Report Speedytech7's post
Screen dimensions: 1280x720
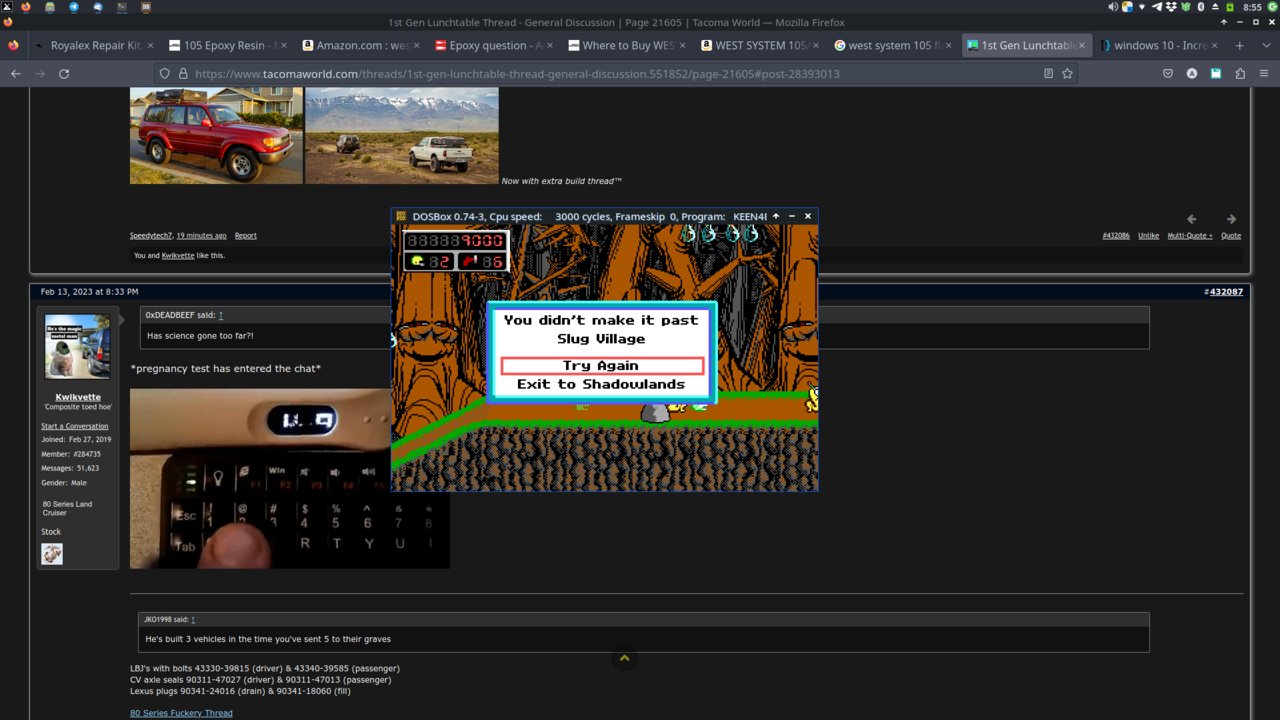coord(246,236)
